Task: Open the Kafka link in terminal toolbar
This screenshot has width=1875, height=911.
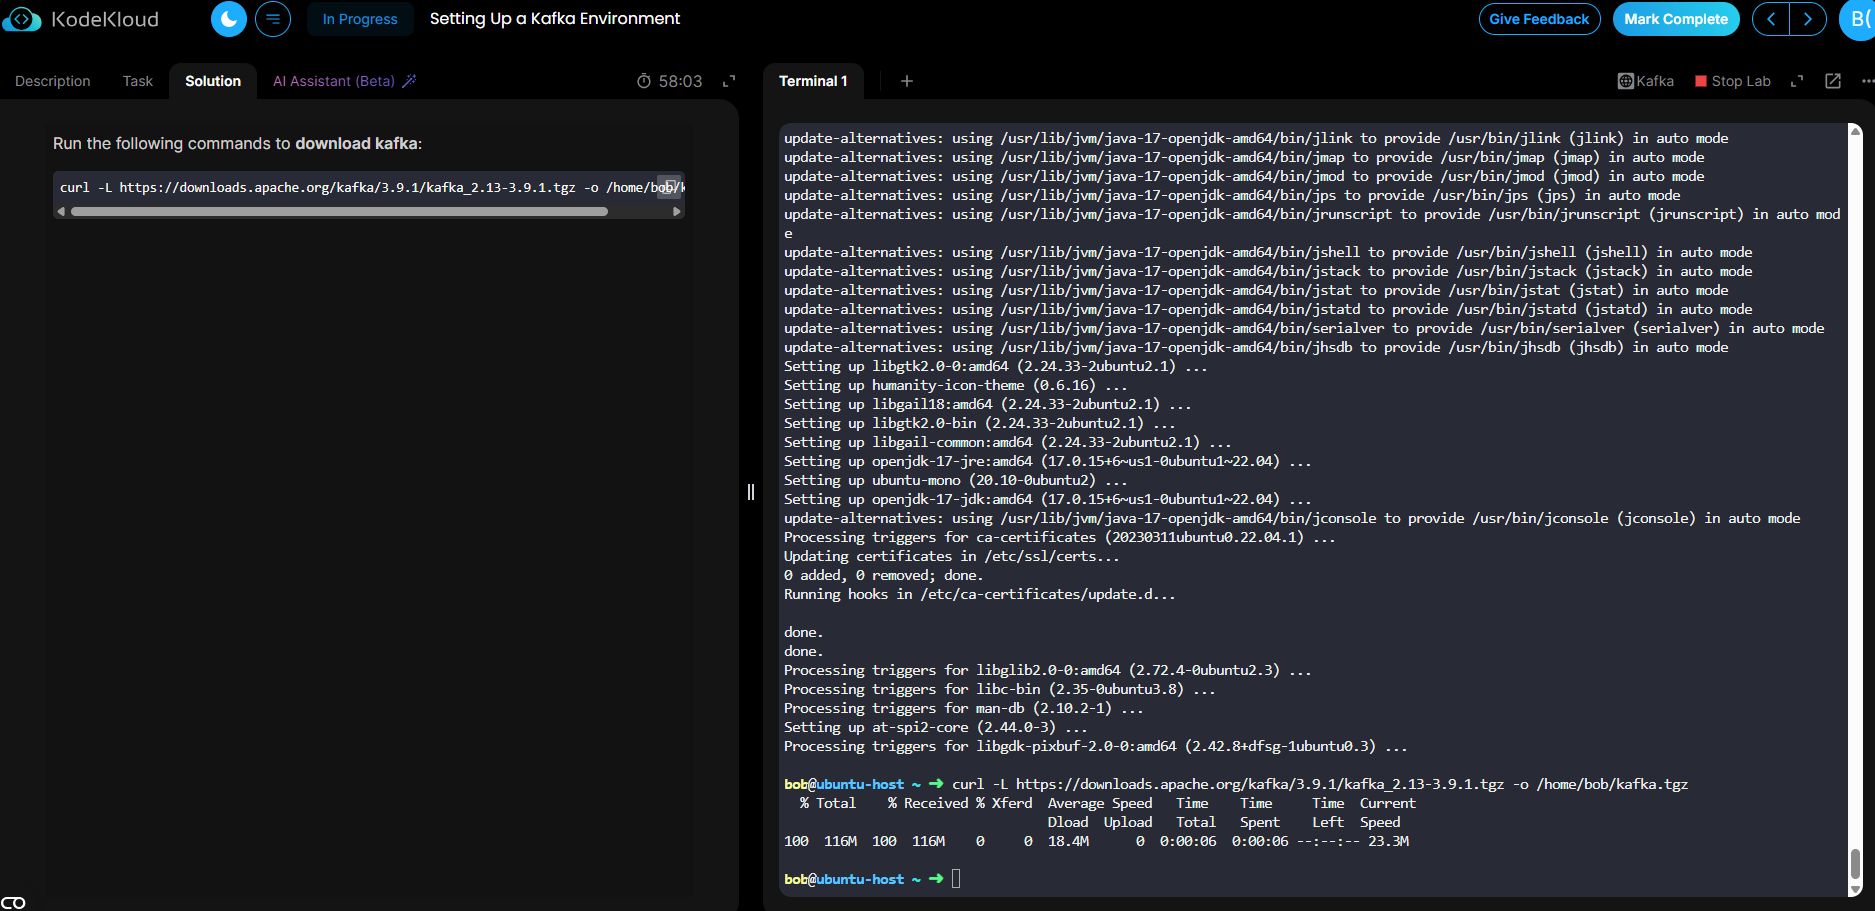Action: click(1646, 81)
